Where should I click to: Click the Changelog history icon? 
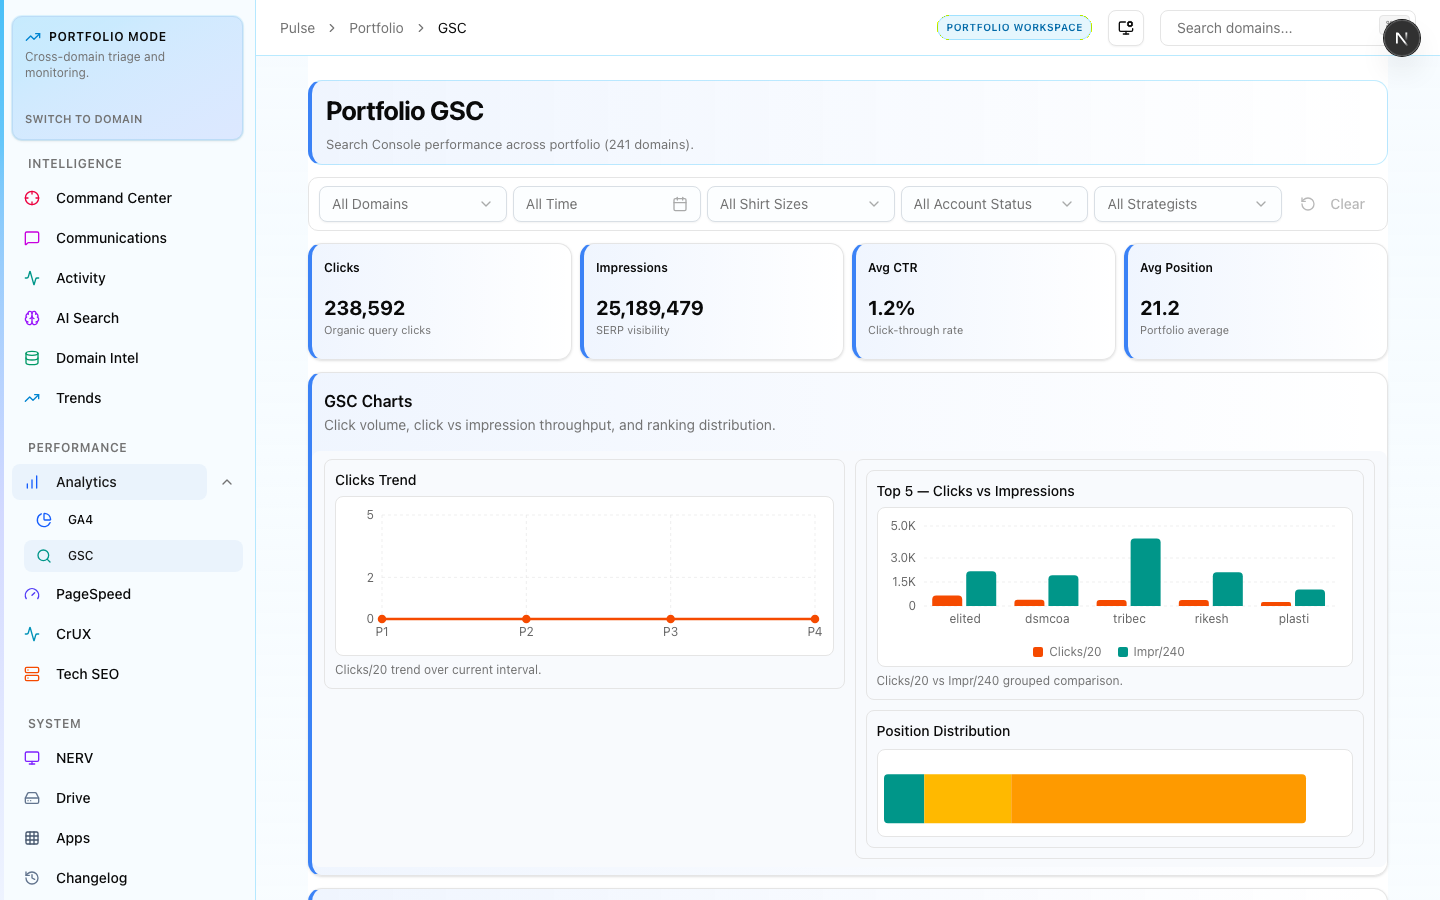pyautogui.click(x=32, y=878)
